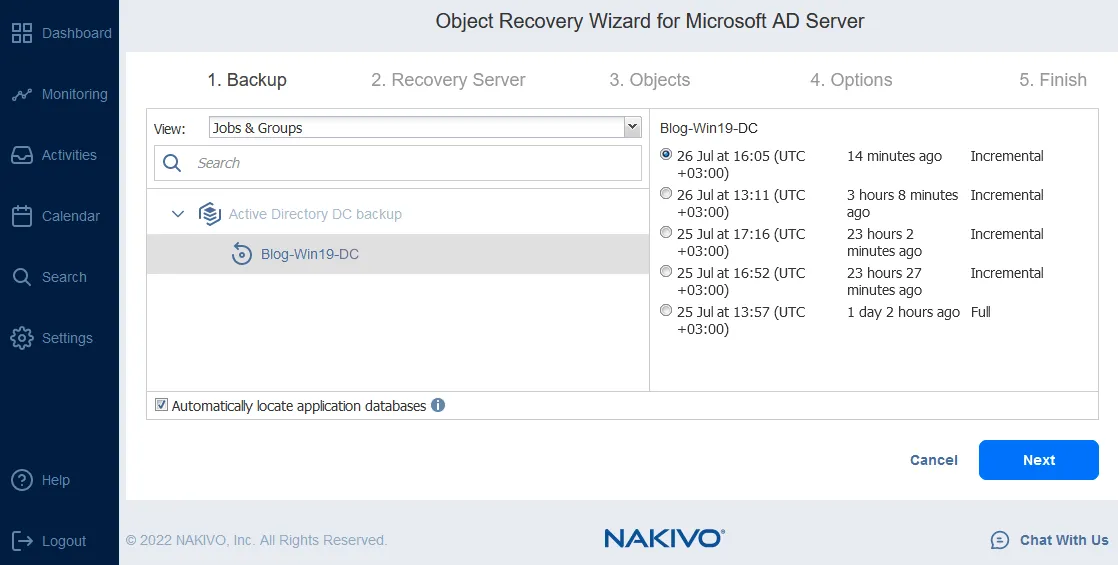Open the Dashboard grid icon
The height and width of the screenshot is (565, 1118).
tap(22, 33)
